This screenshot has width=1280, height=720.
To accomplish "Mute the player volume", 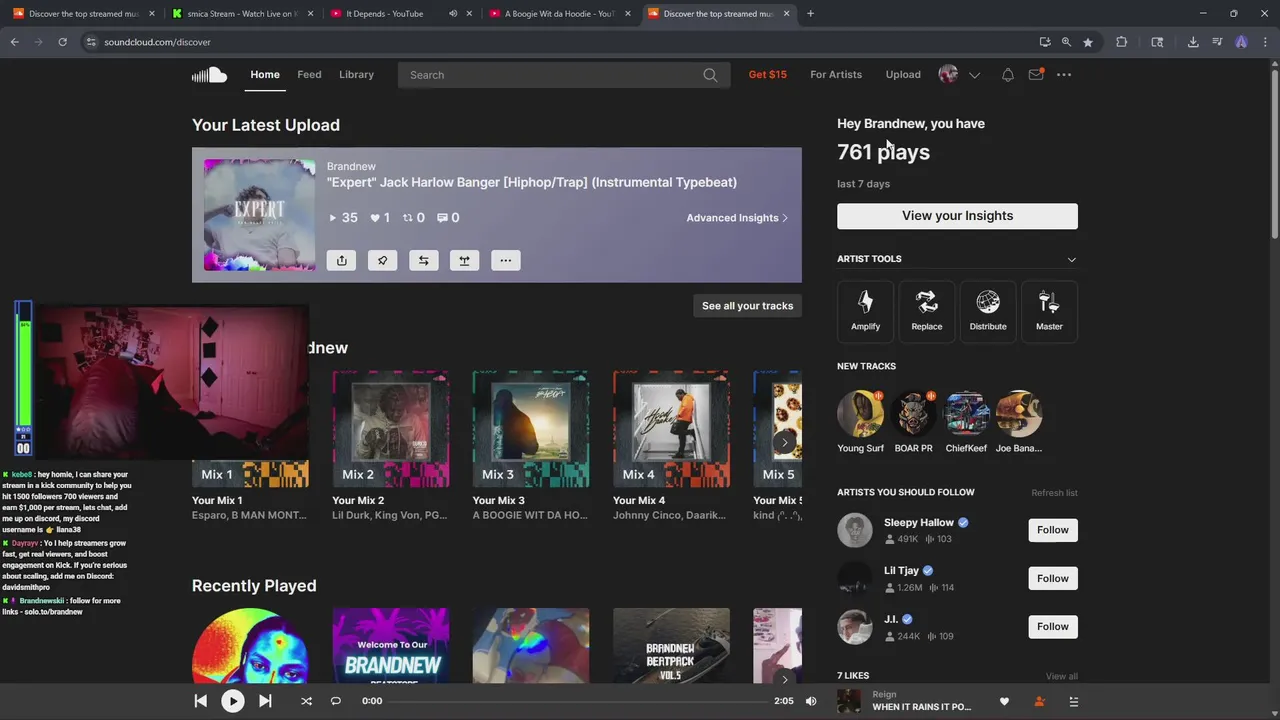I will pyautogui.click(x=811, y=701).
